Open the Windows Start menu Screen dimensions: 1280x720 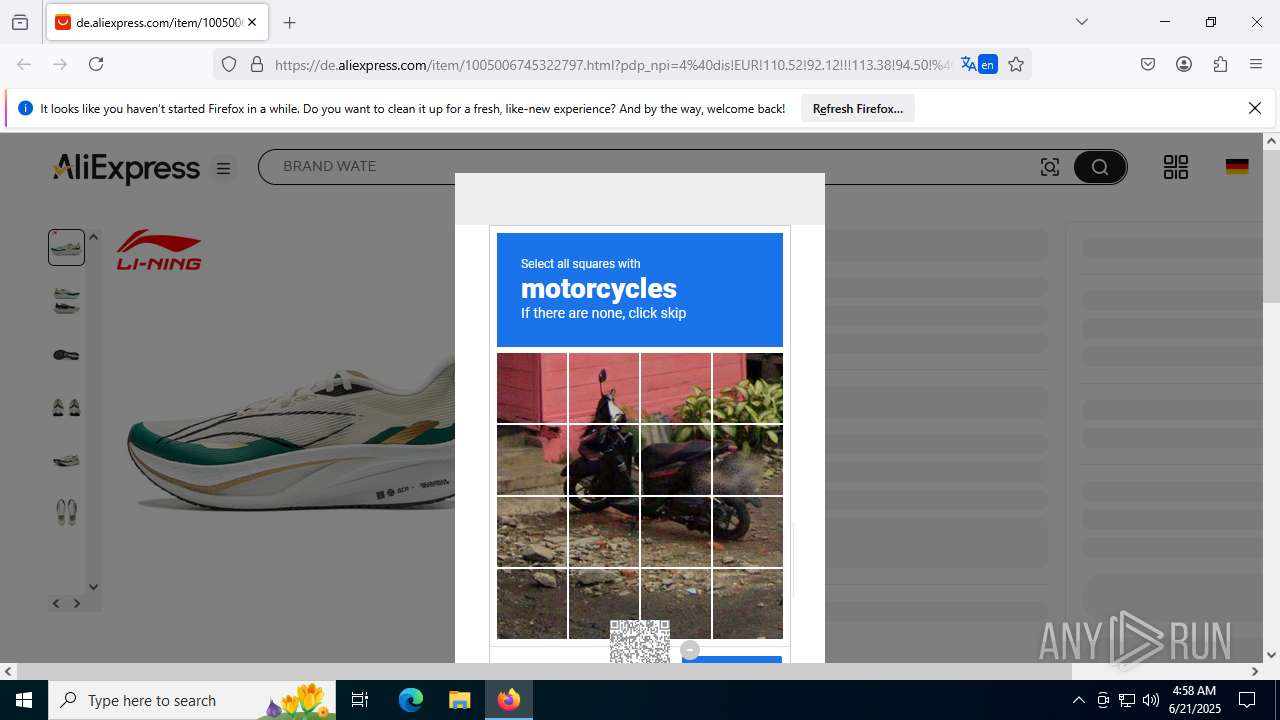[24, 700]
